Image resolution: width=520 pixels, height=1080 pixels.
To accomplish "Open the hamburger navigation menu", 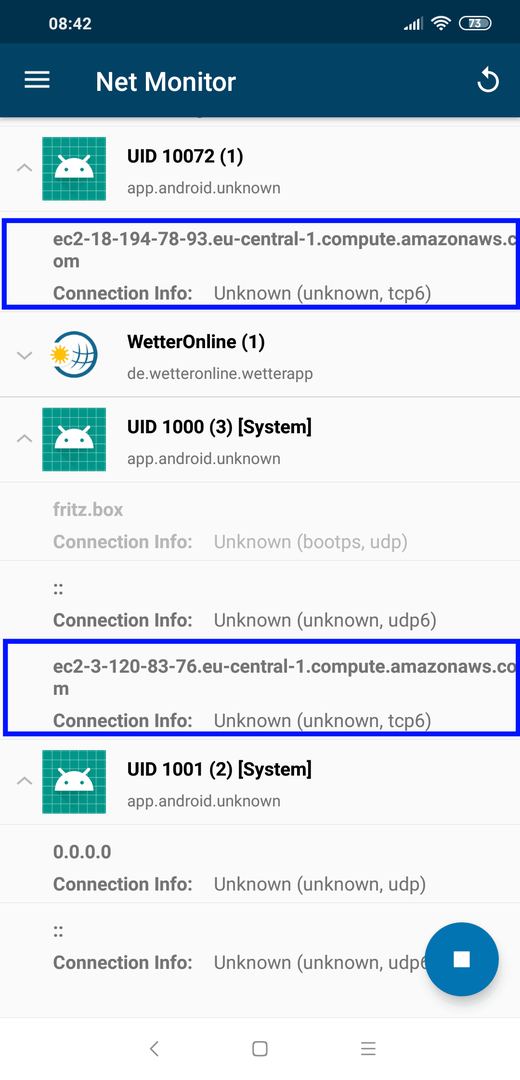I will [37, 81].
